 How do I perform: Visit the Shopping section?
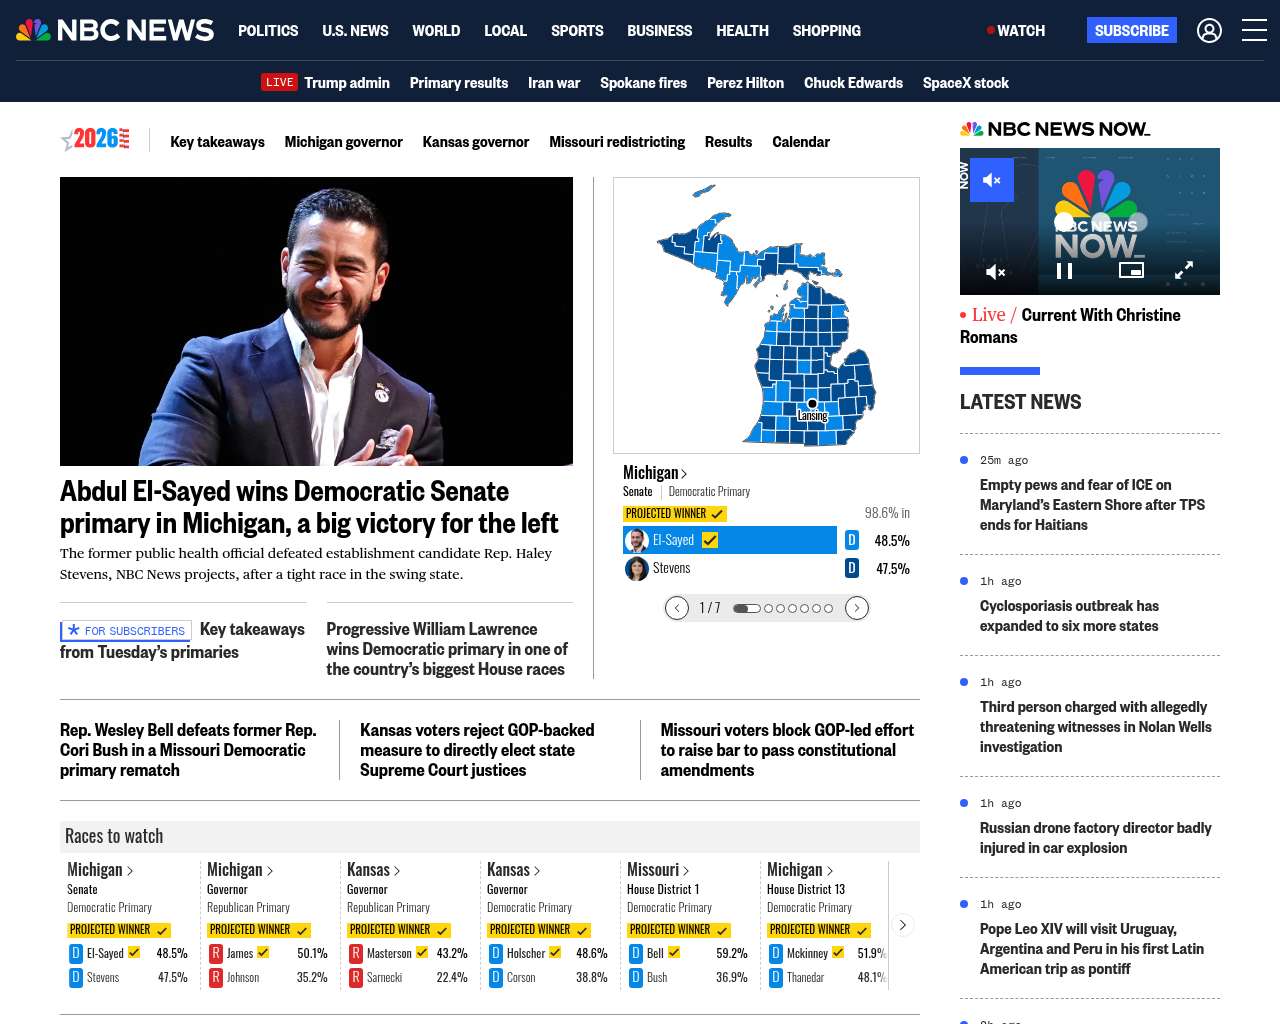[826, 31]
